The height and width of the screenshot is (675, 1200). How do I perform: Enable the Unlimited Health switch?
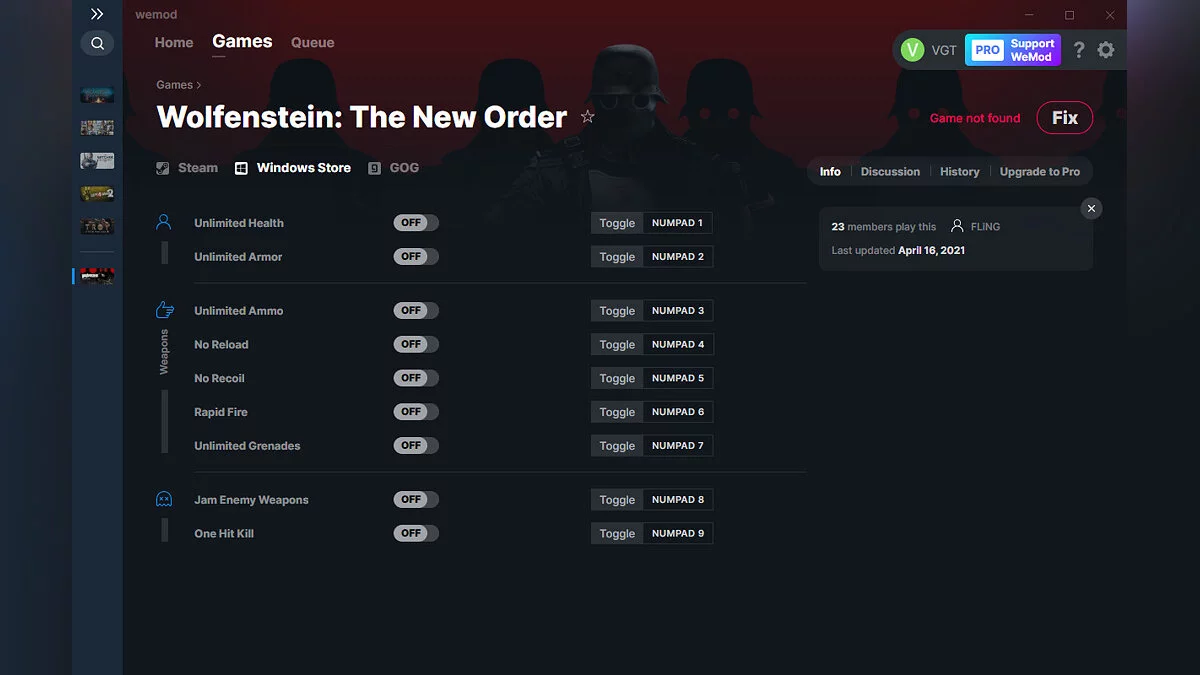point(415,222)
